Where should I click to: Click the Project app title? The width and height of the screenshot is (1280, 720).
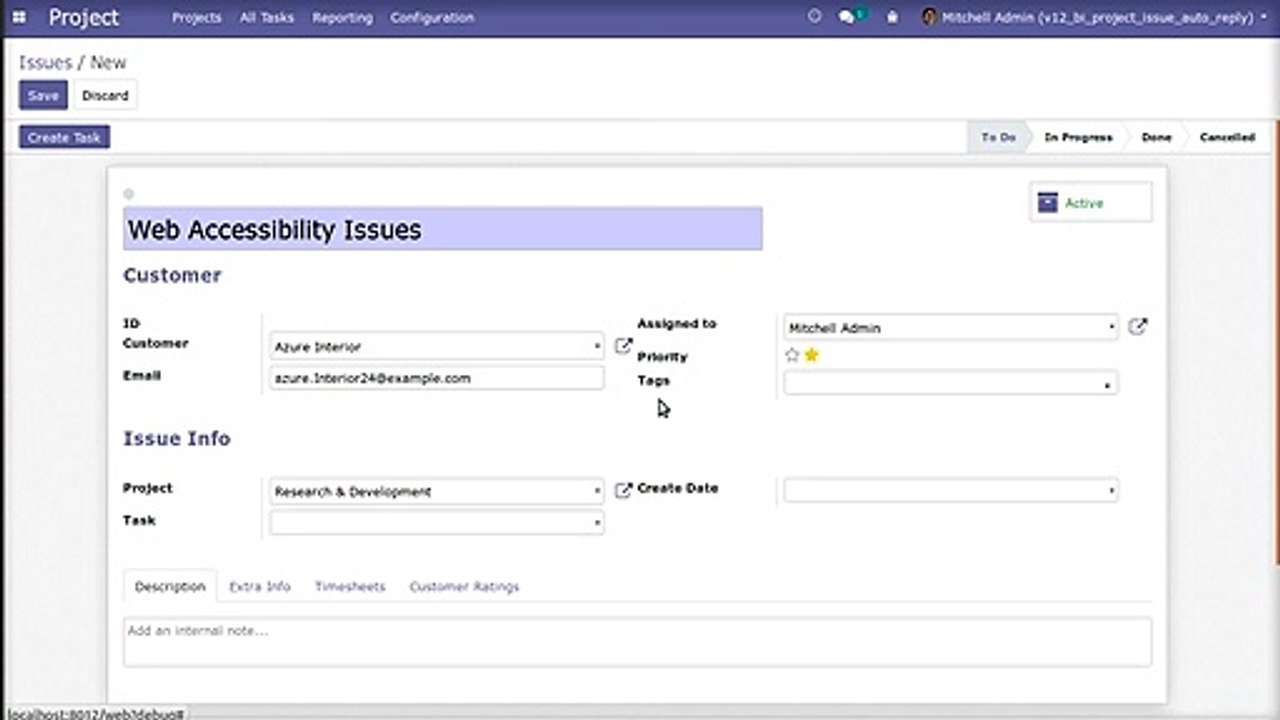pos(84,17)
